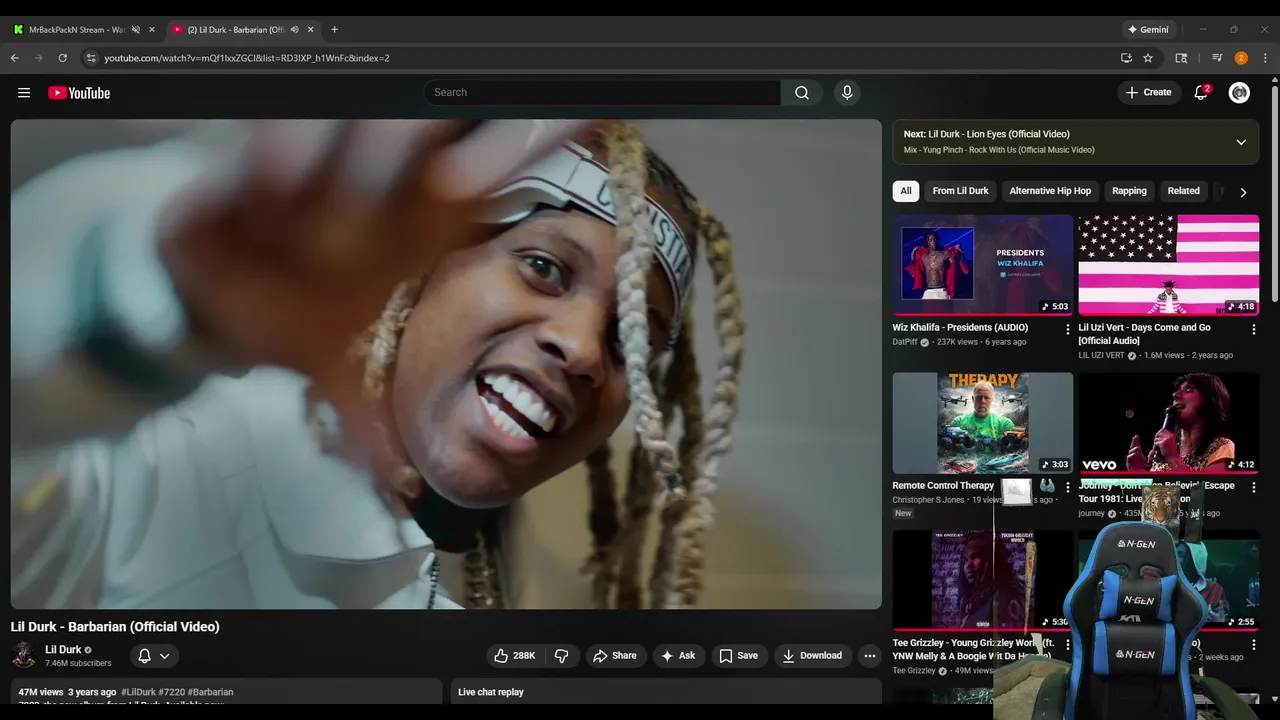Go back in the browser

click(x=15, y=58)
